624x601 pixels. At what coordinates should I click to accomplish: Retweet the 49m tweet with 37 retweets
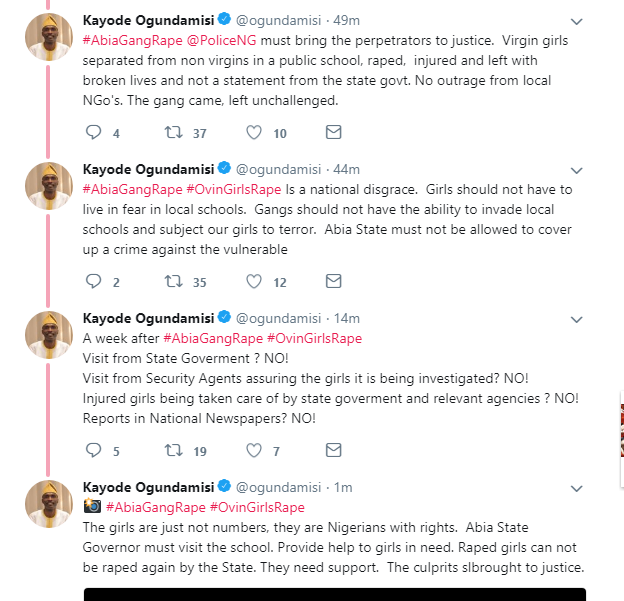point(174,132)
